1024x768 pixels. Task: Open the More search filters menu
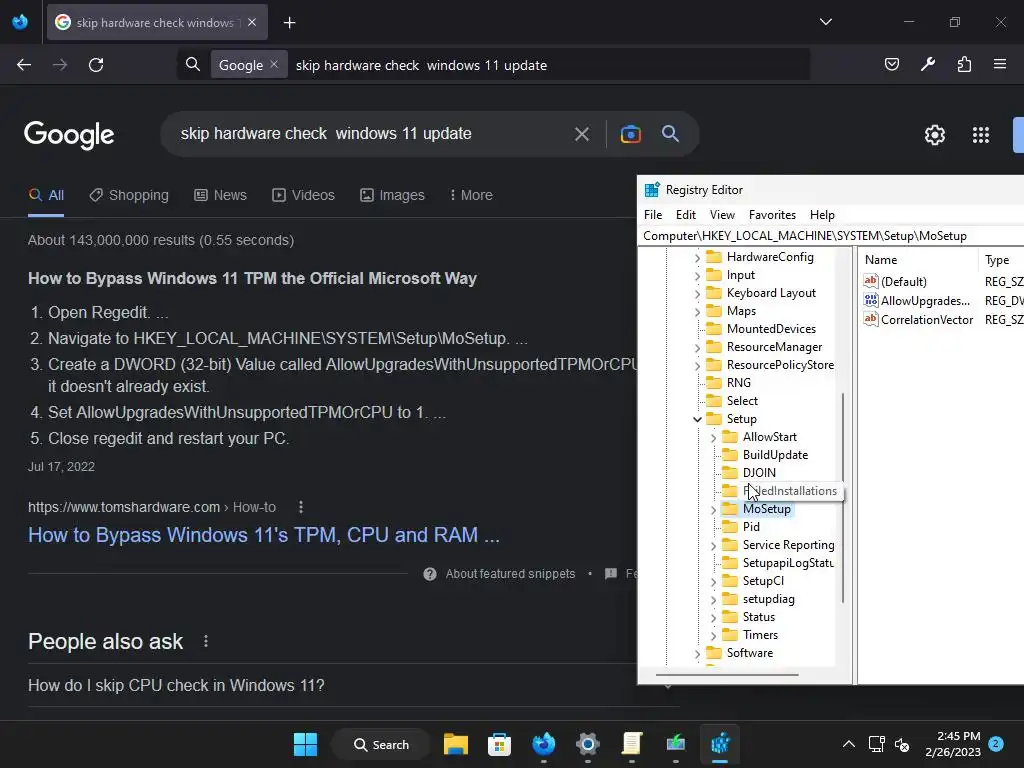(471, 195)
